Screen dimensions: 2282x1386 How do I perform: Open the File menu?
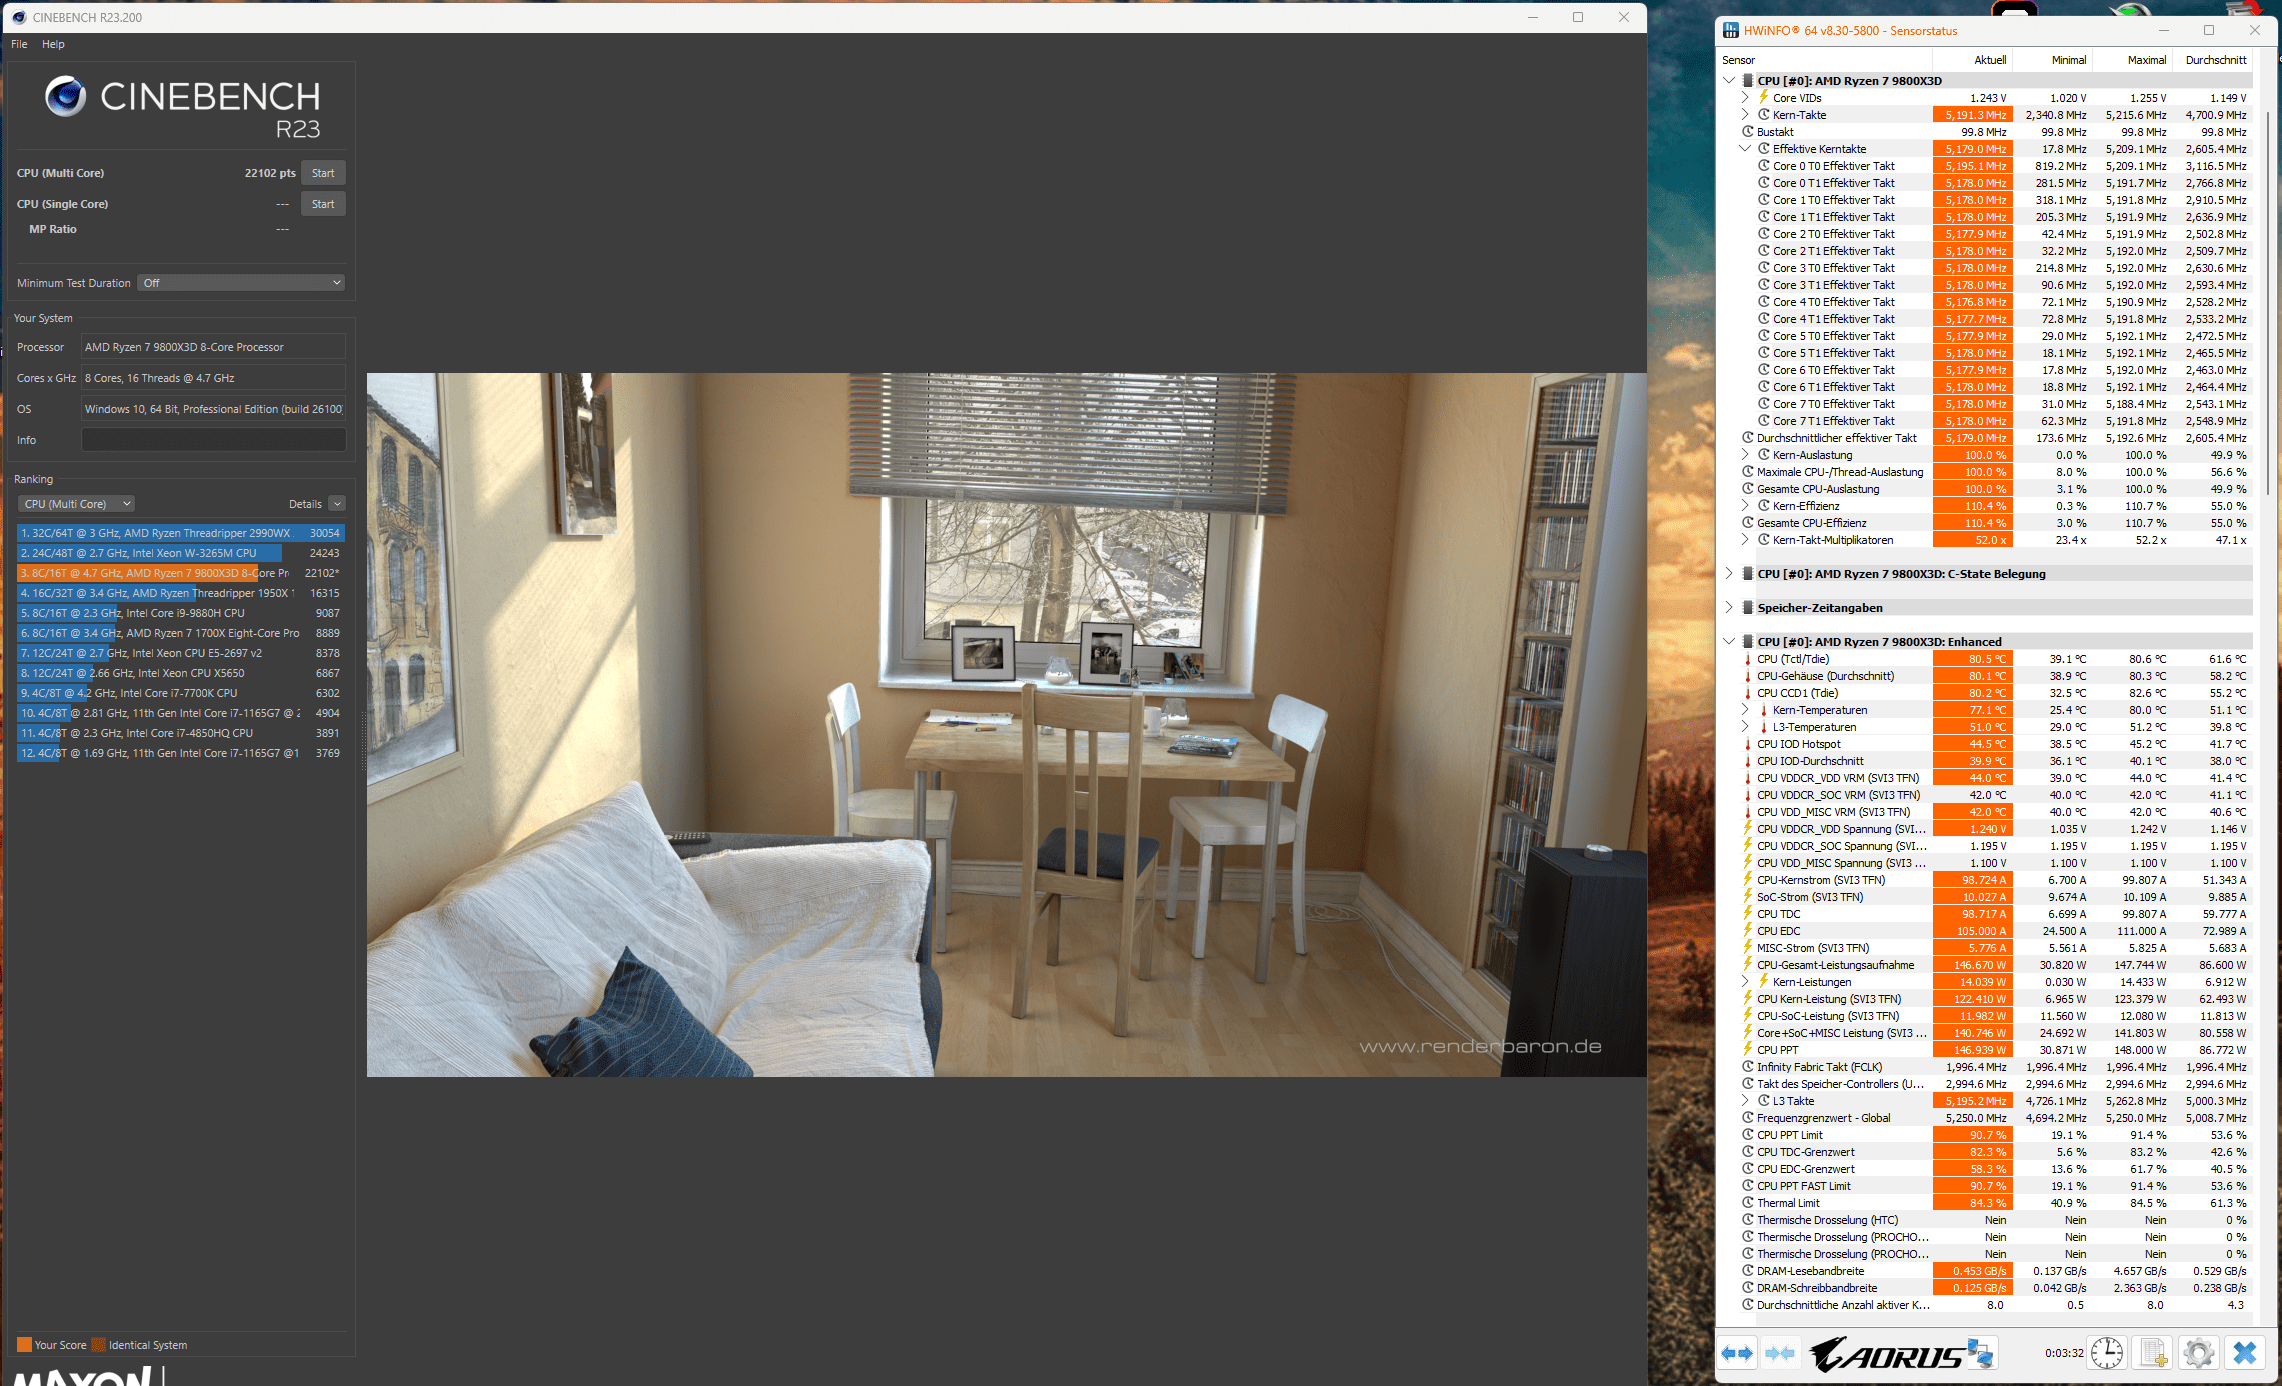[x=19, y=44]
